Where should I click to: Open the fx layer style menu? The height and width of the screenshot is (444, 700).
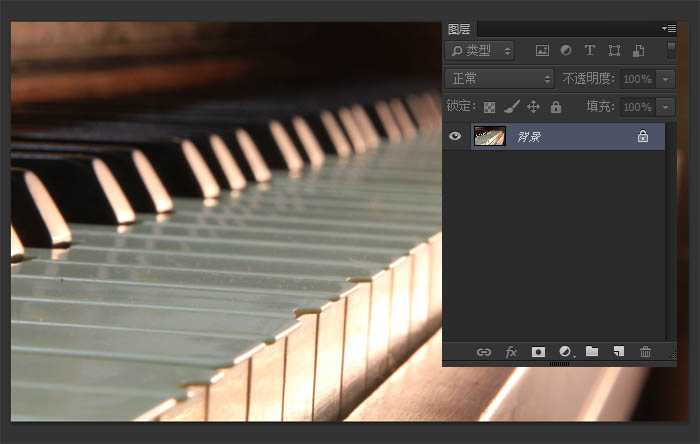[511, 352]
